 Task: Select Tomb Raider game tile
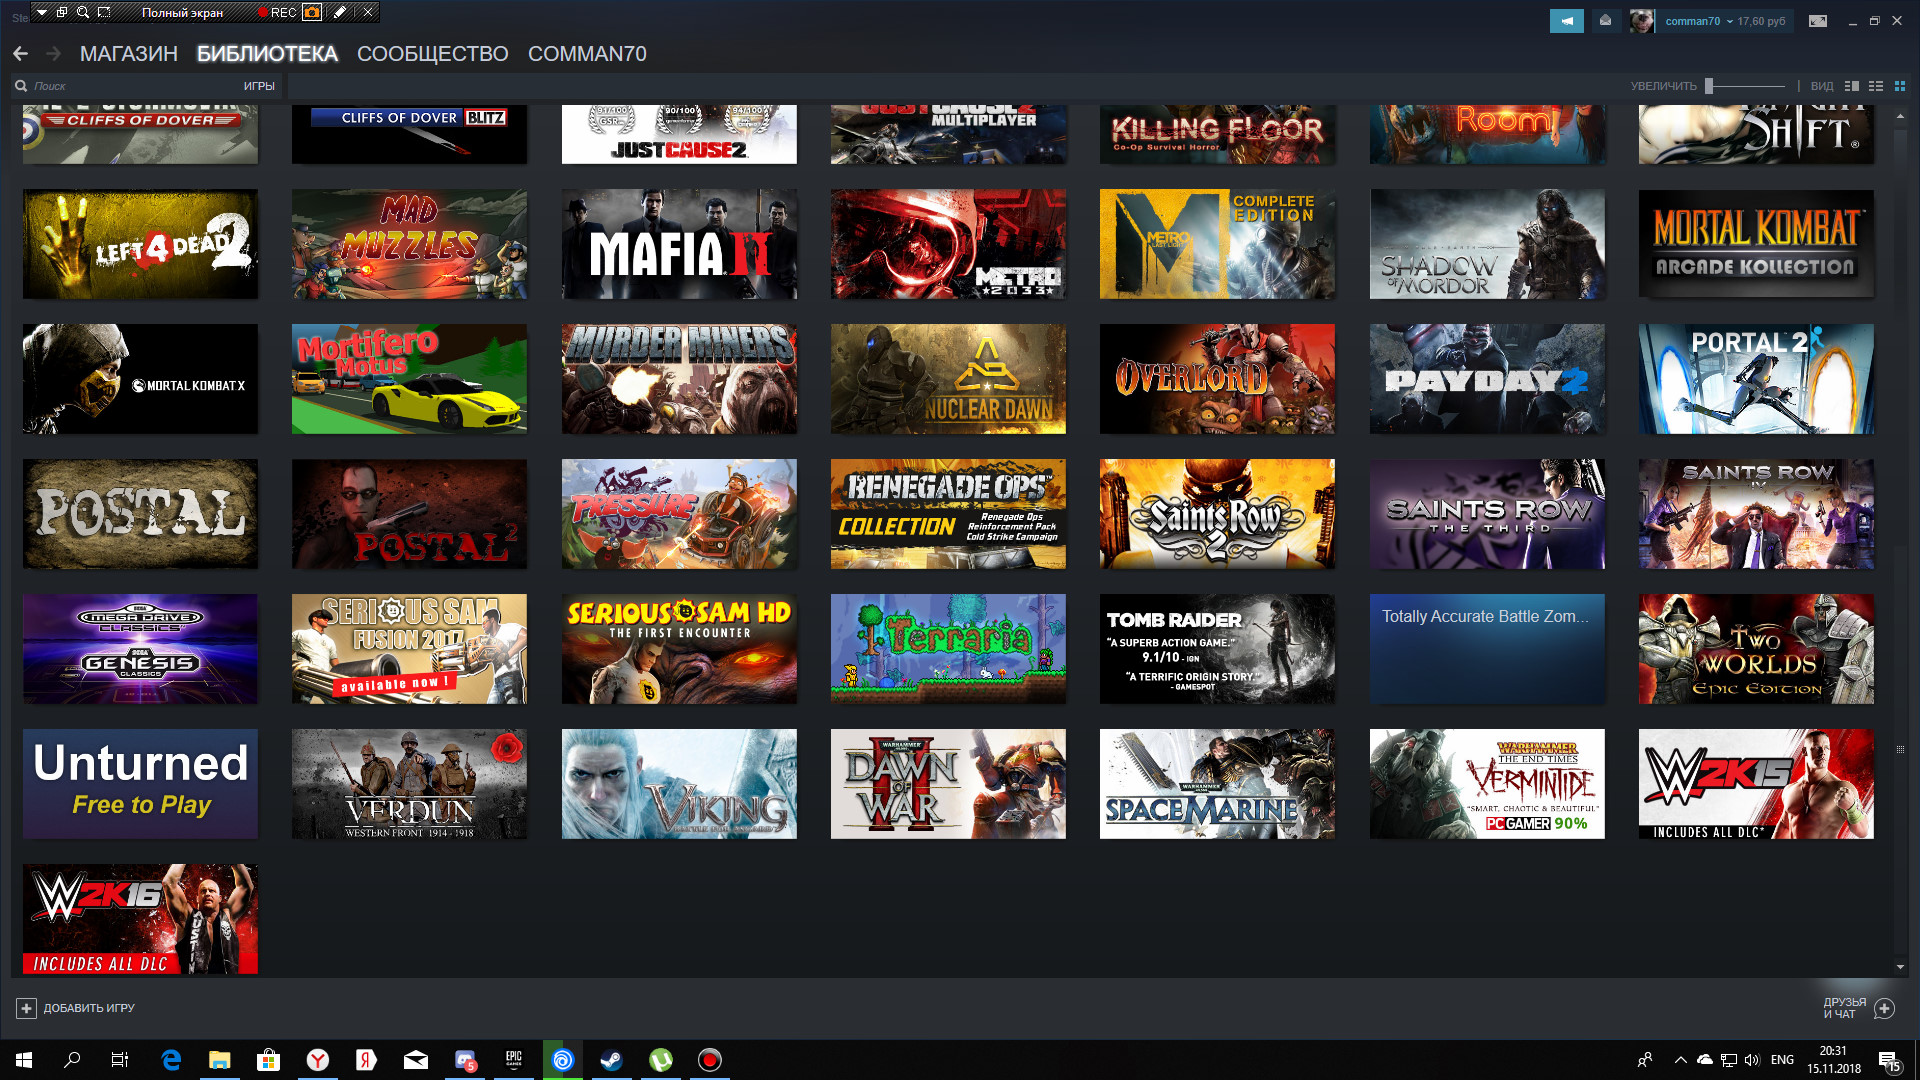pos(1217,649)
